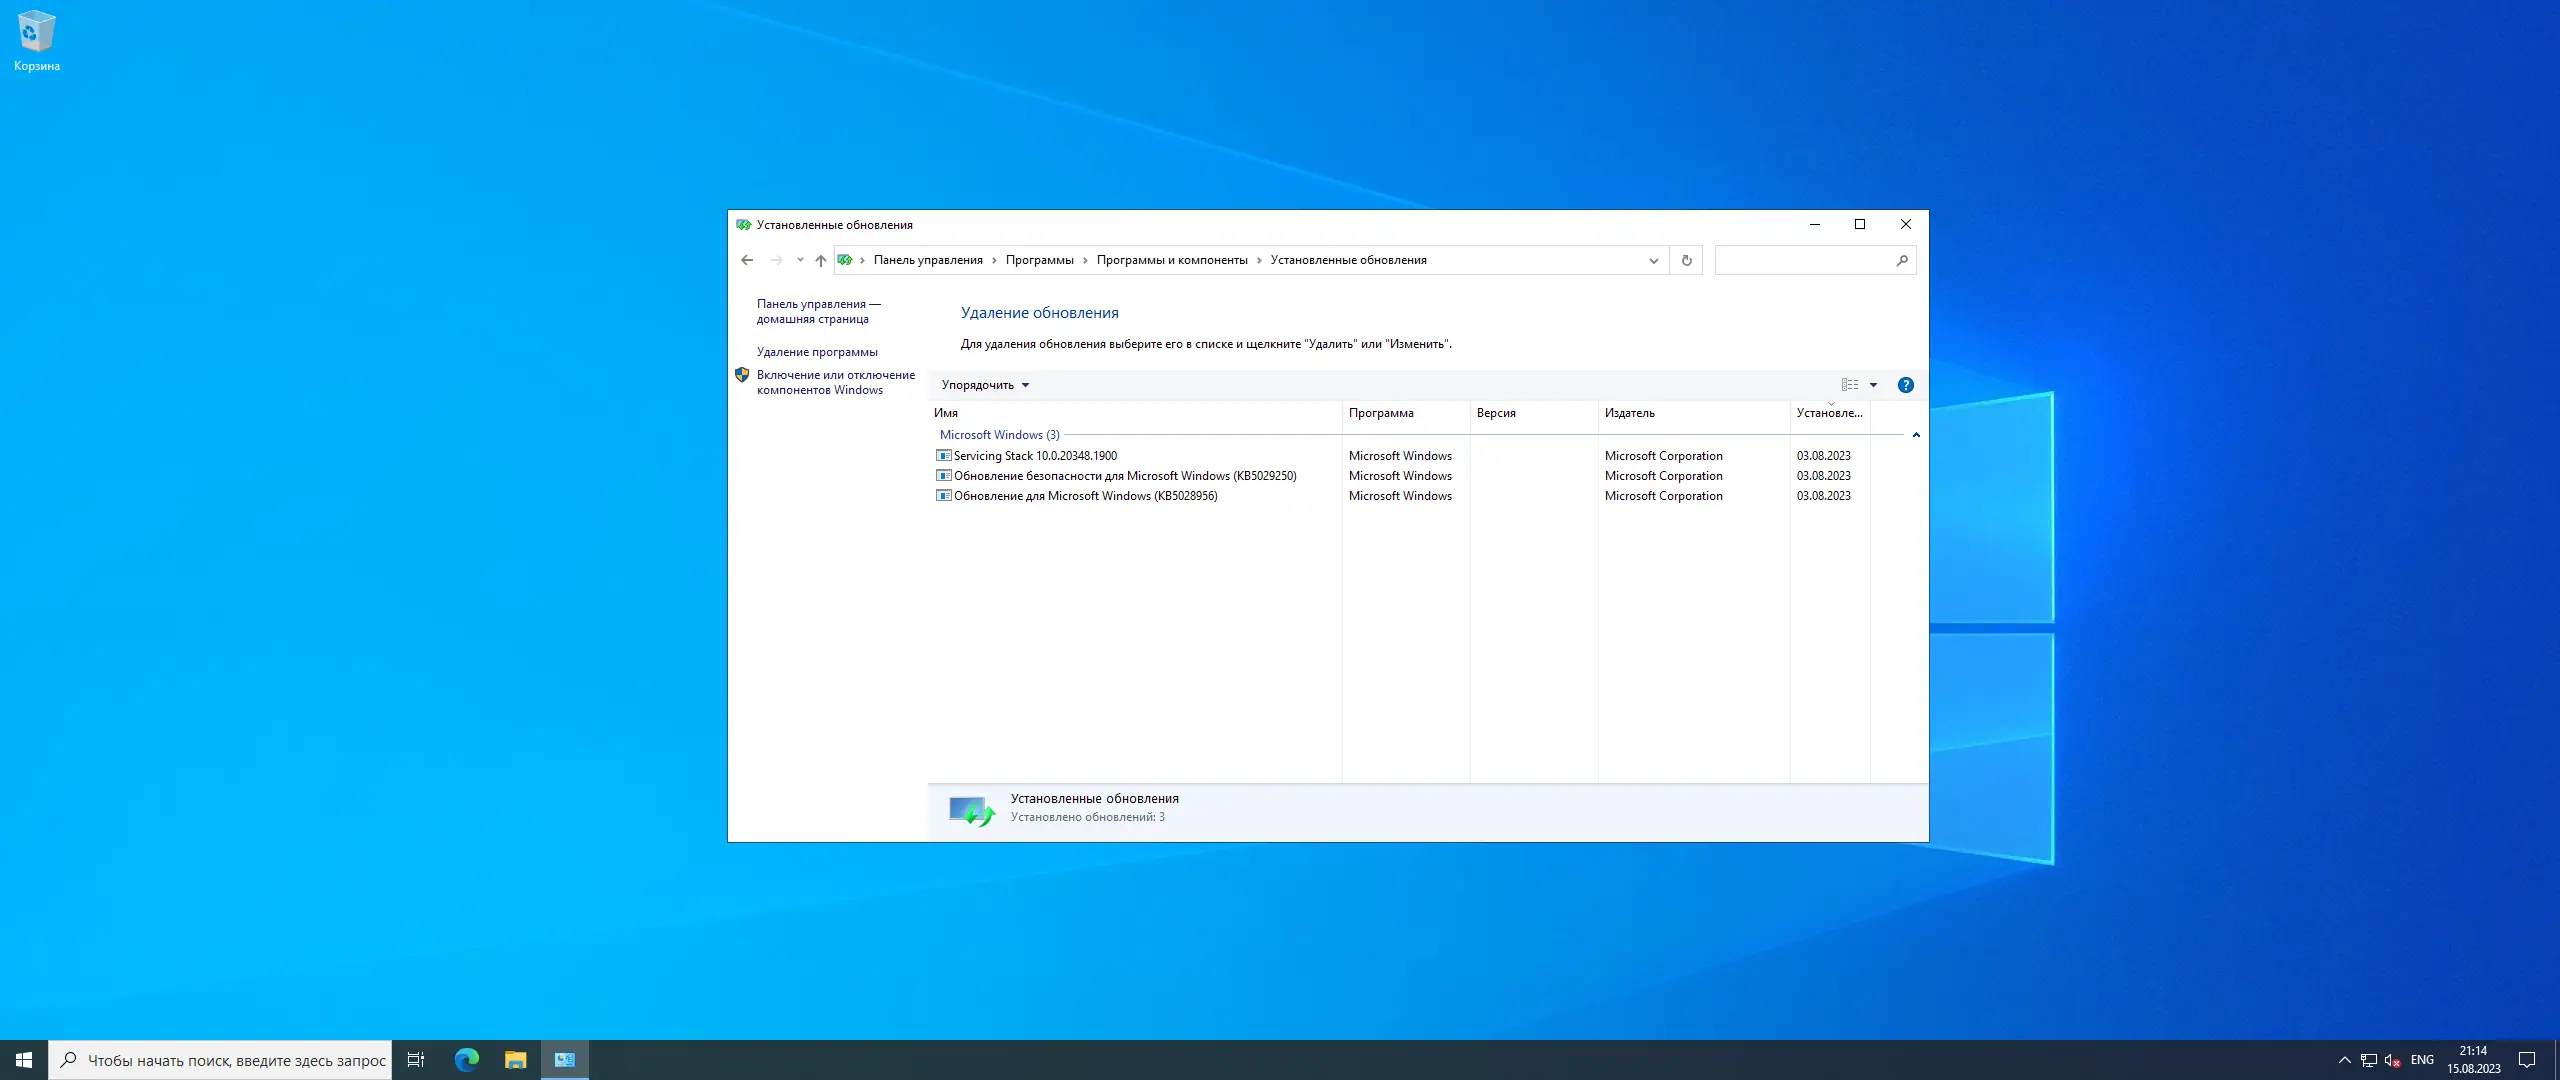Click the search magnifier icon in window

click(x=1901, y=260)
